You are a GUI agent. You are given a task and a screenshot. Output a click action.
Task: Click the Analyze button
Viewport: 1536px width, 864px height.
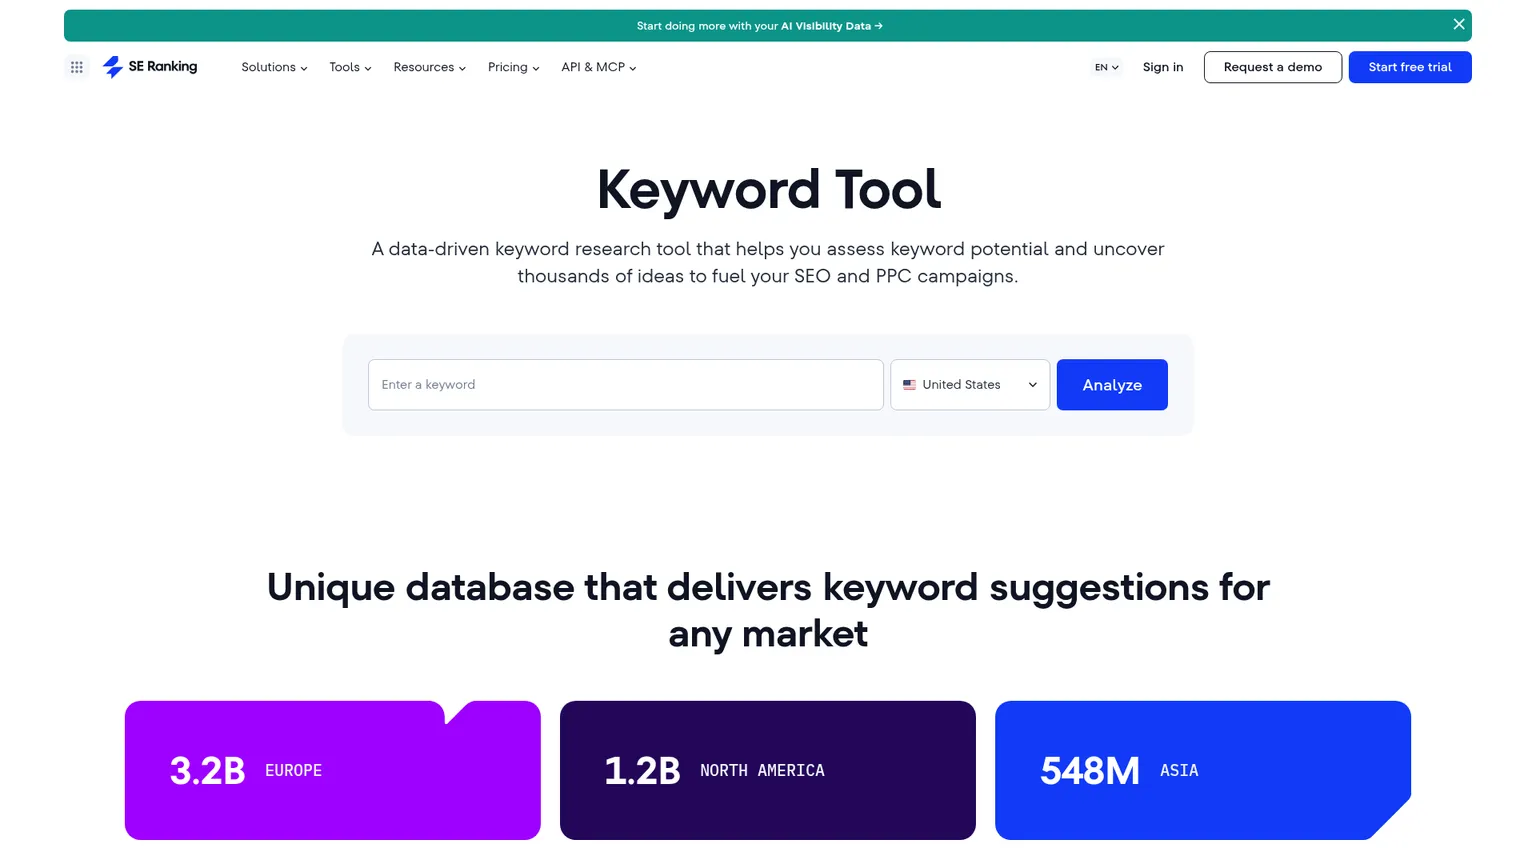[x=1112, y=385]
